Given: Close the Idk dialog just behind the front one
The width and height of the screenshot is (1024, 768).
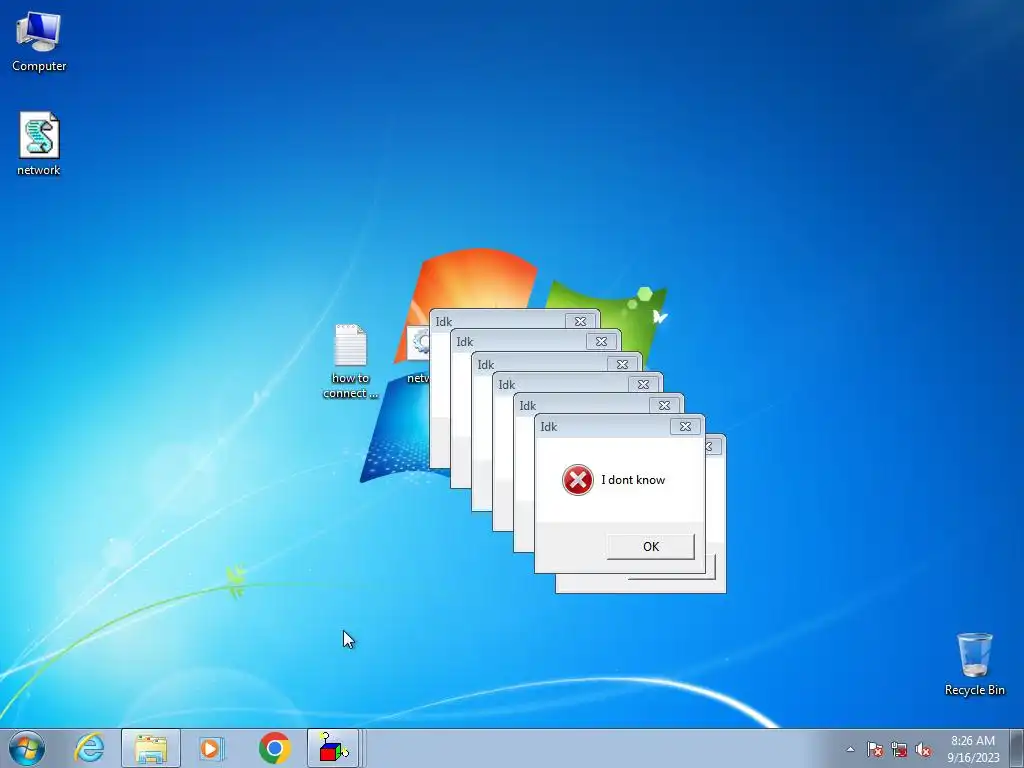Looking at the screenshot, I should tap(664, 406).
